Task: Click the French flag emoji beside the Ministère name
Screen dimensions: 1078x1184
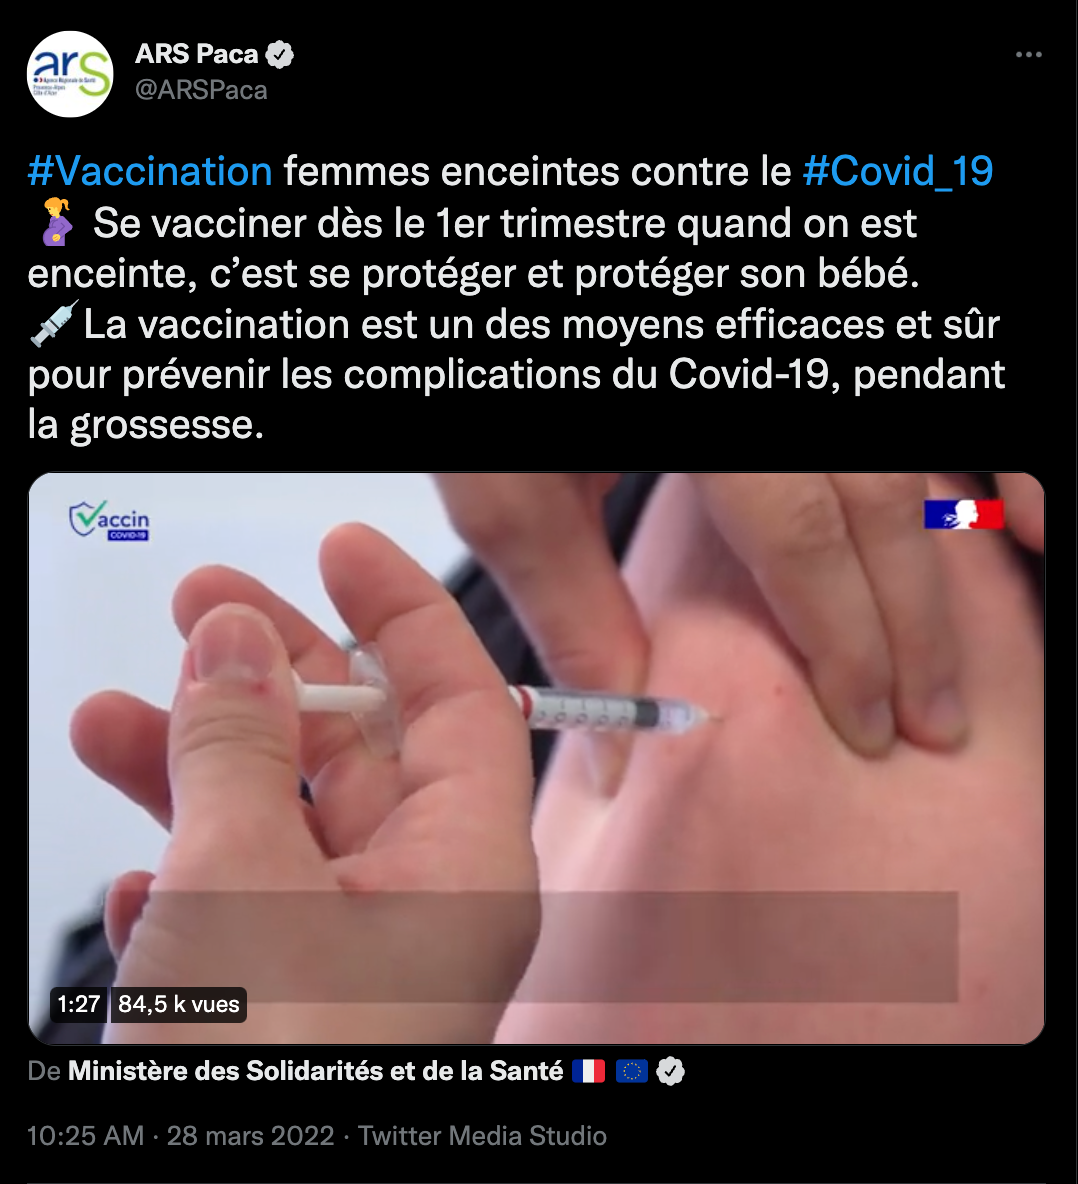Action: click(588, 1071)
